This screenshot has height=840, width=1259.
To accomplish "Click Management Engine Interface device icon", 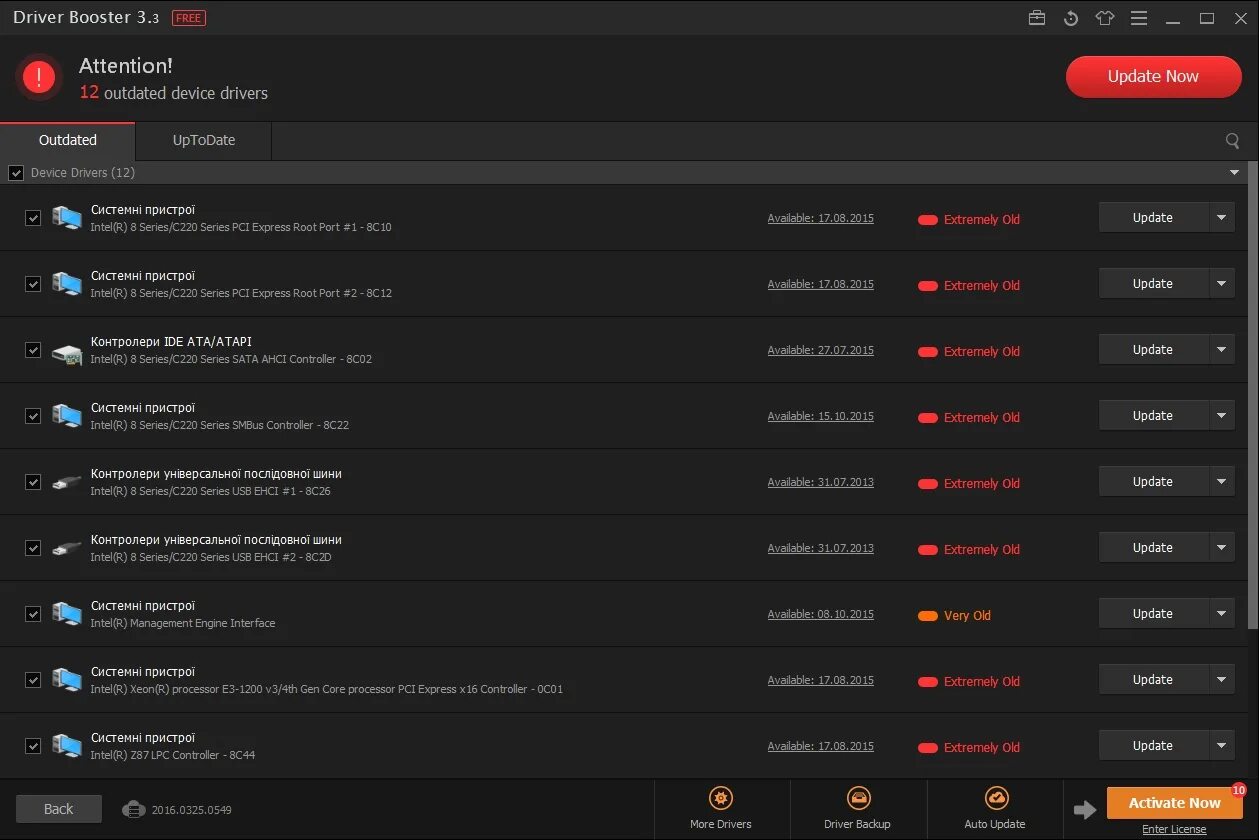I will pyautogui.click(x=67, y=614).
